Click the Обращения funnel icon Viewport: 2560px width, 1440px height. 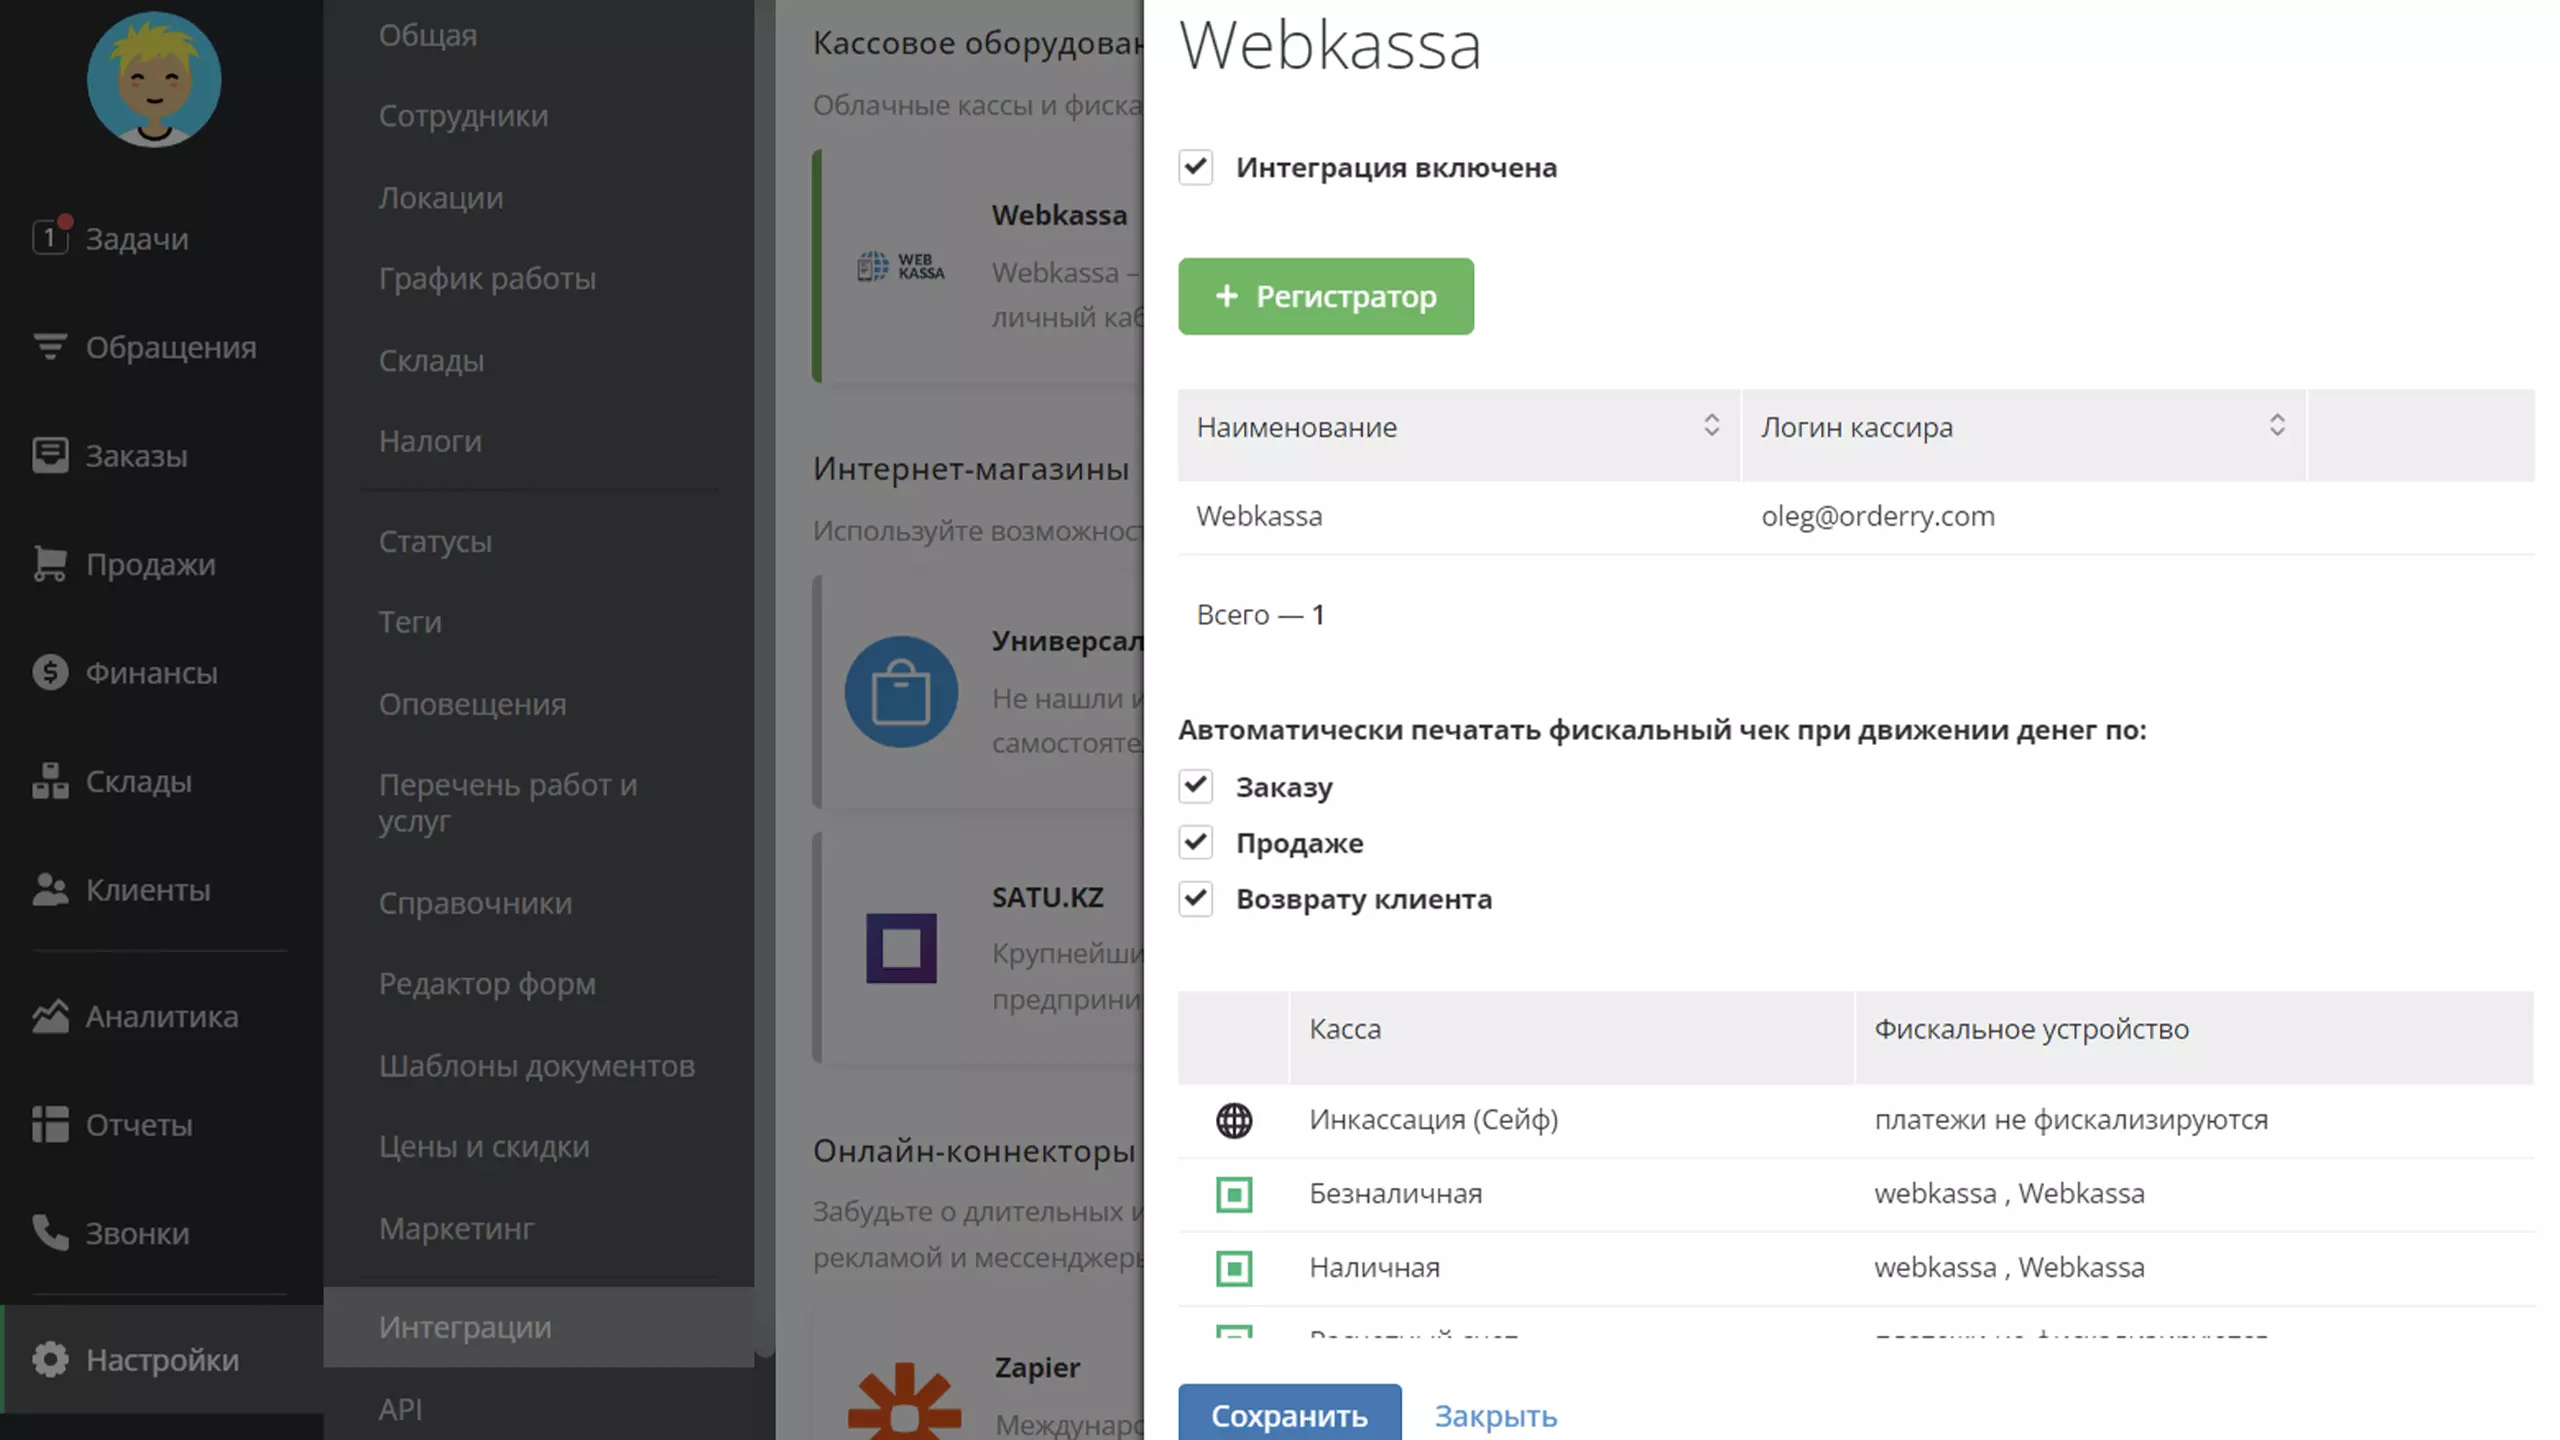[50, 347]
